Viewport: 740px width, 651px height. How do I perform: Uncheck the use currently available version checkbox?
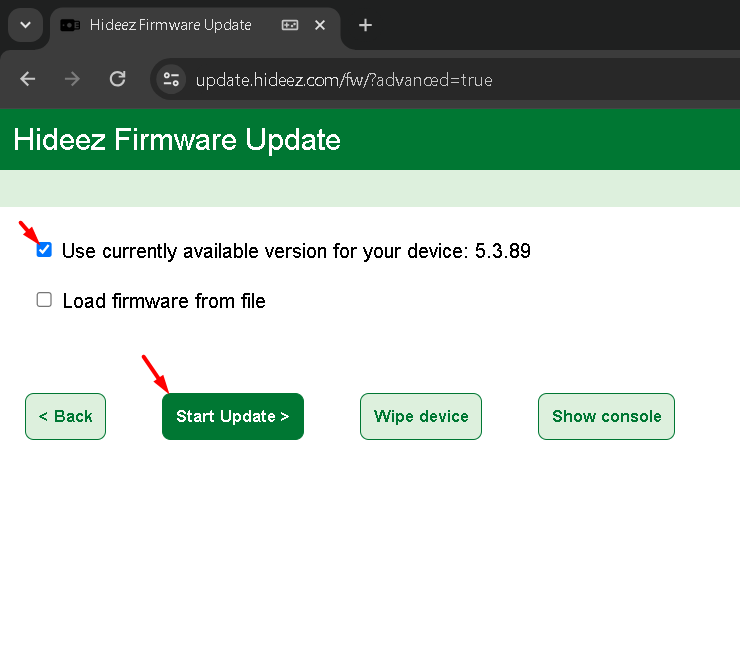(44, 250)
